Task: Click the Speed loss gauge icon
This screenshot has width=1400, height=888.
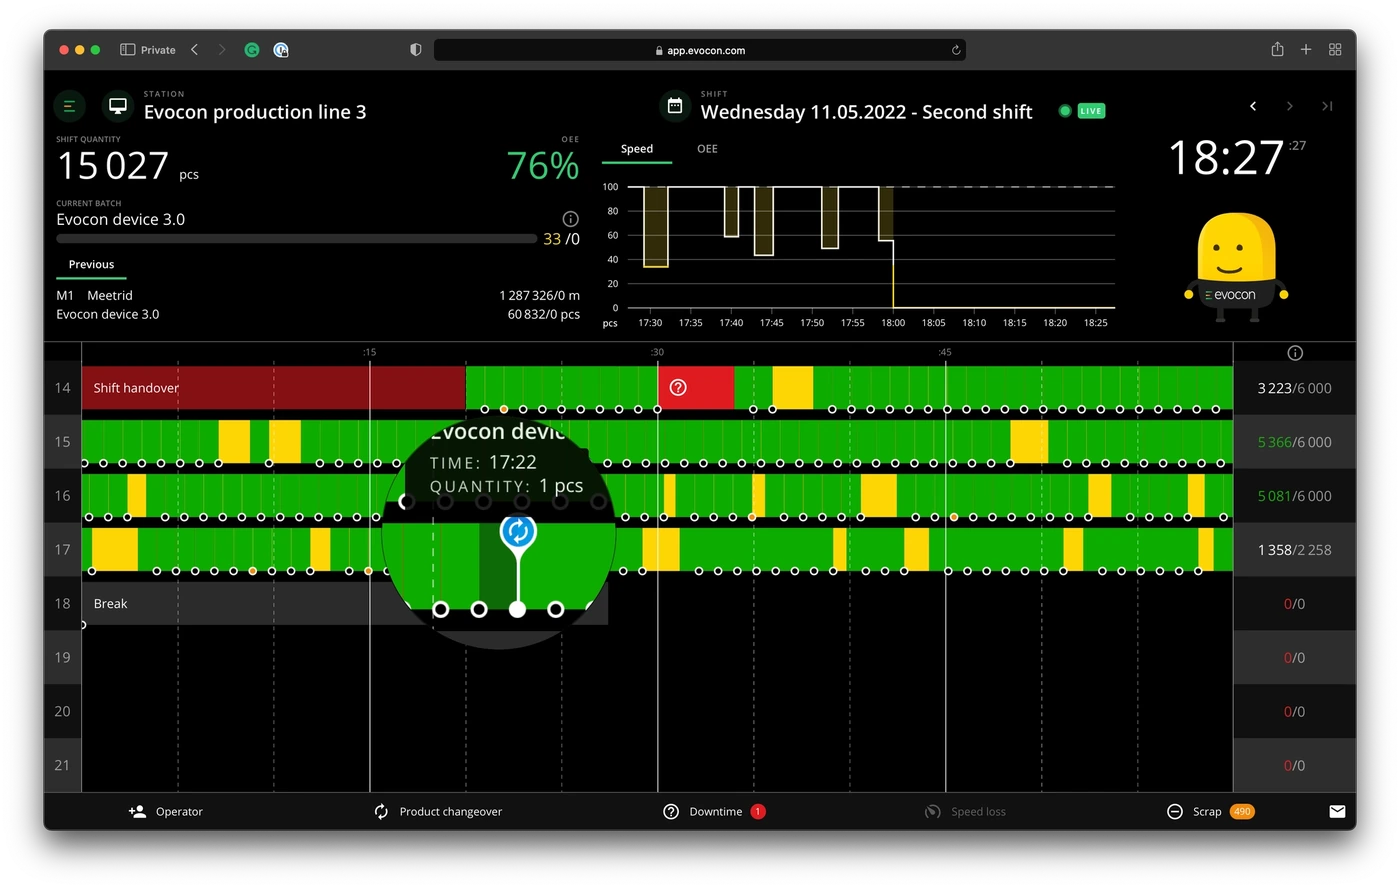Action: 932,812
